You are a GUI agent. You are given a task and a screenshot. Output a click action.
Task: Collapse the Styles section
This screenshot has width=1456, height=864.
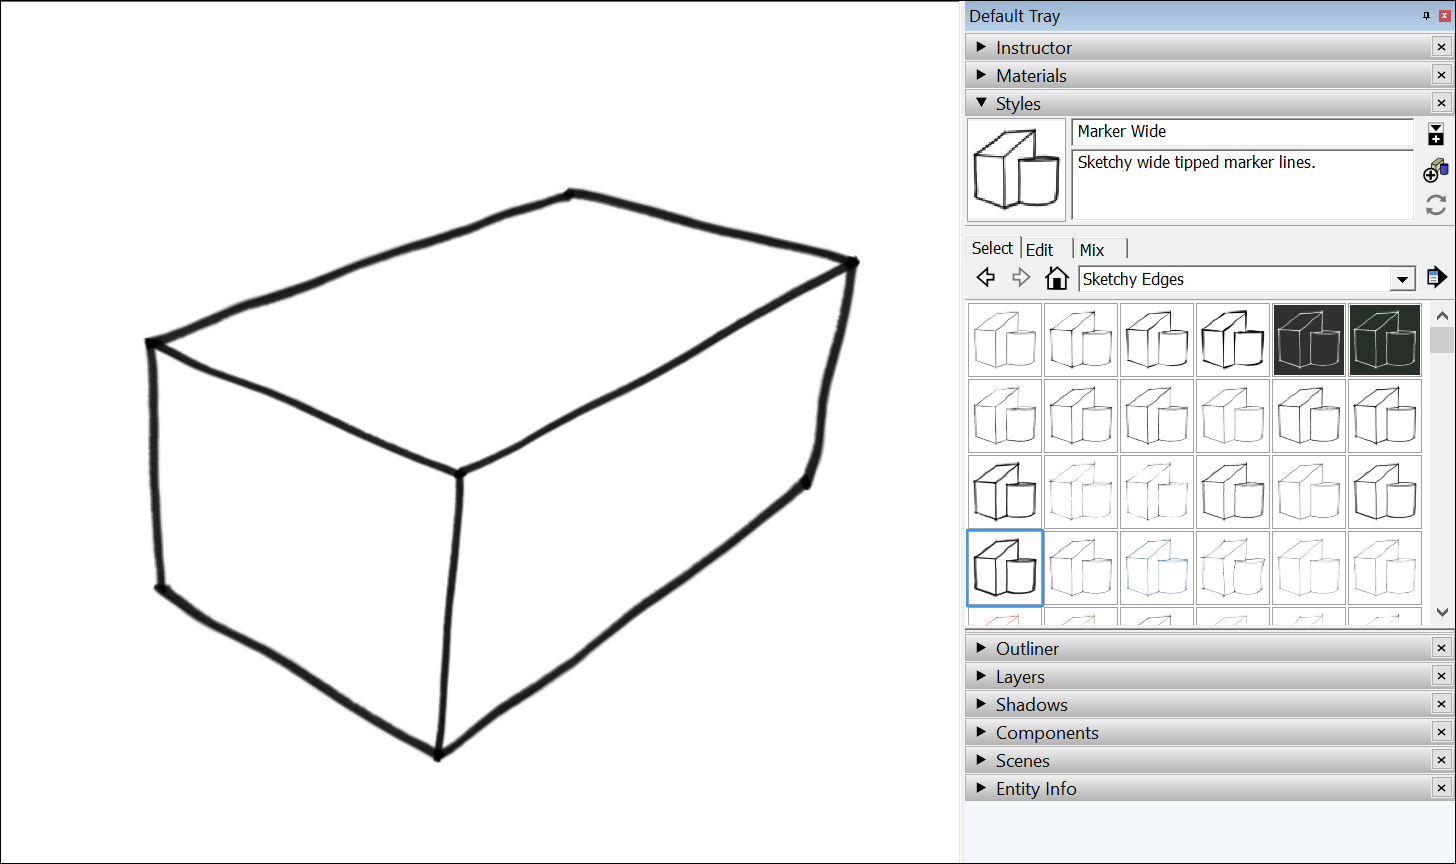click(x=980, y=102)
